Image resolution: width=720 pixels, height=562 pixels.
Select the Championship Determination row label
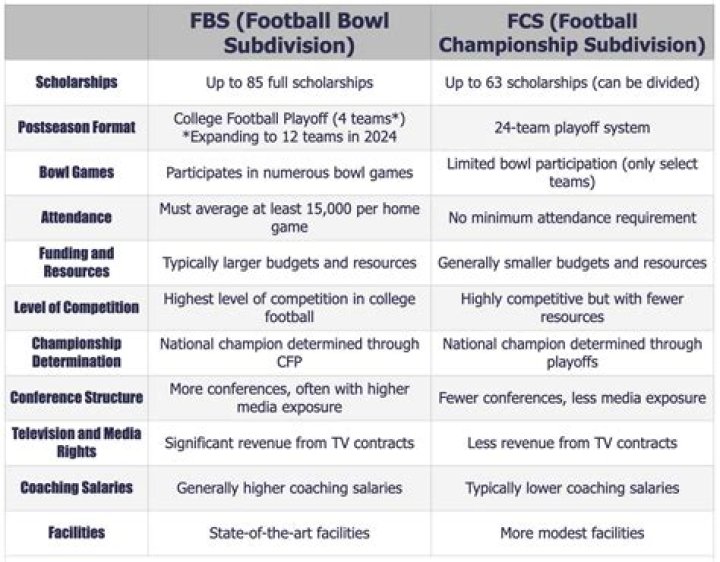pyautogui.click(x=76, y=352)
